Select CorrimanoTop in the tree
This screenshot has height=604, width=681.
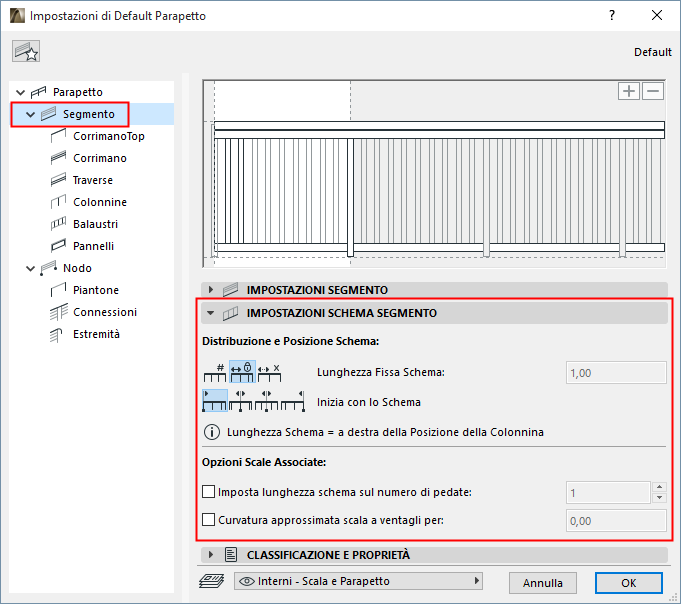tap(109, 136)
